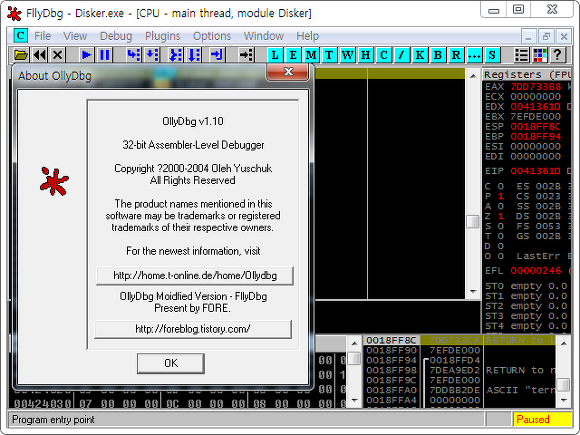Show Memory map via M button
580x435 pixels.
[x=311, y=55]
